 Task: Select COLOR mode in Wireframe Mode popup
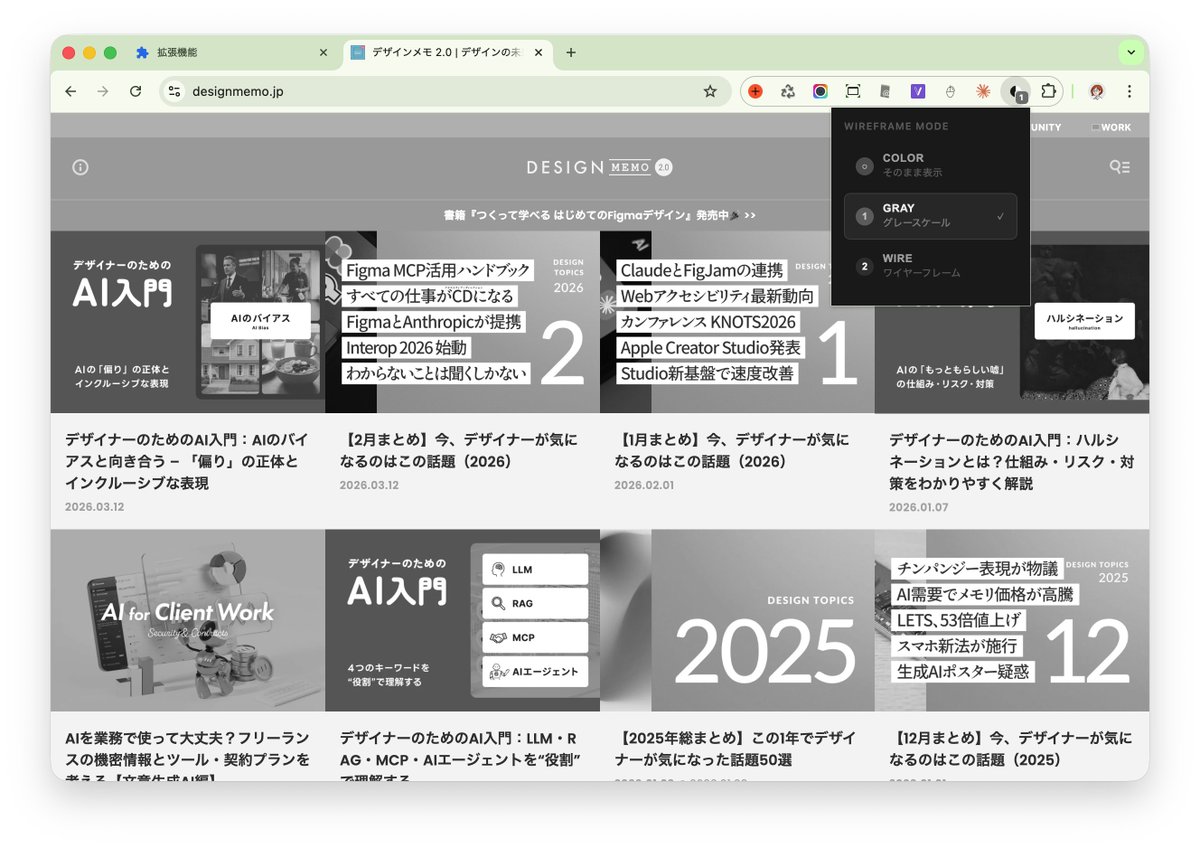coord(930,165)
